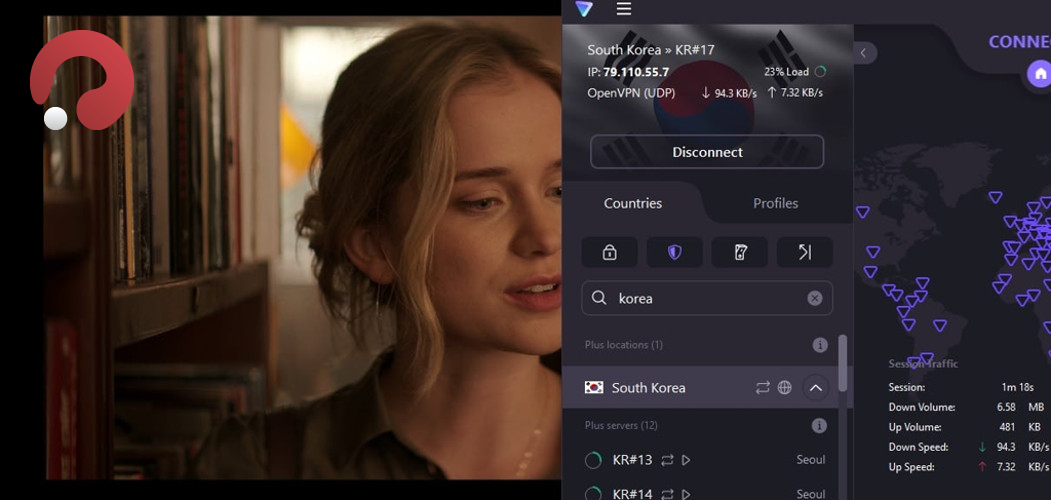This screenshot has width=1051, height=500.
Task: Open the hamburger menu
Action: [x=624, y=9]
